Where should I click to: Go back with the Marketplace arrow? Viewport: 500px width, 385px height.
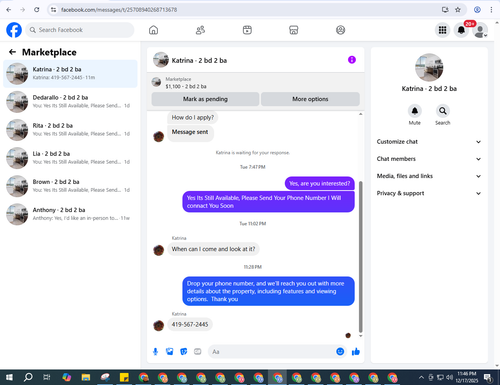[x=12, y=52]
